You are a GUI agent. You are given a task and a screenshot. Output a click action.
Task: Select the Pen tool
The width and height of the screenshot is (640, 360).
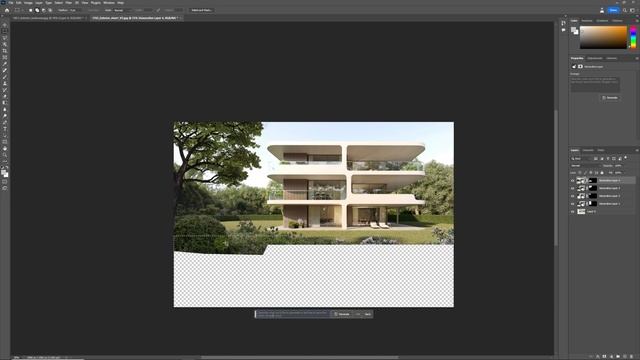click(x=5, y=122)
